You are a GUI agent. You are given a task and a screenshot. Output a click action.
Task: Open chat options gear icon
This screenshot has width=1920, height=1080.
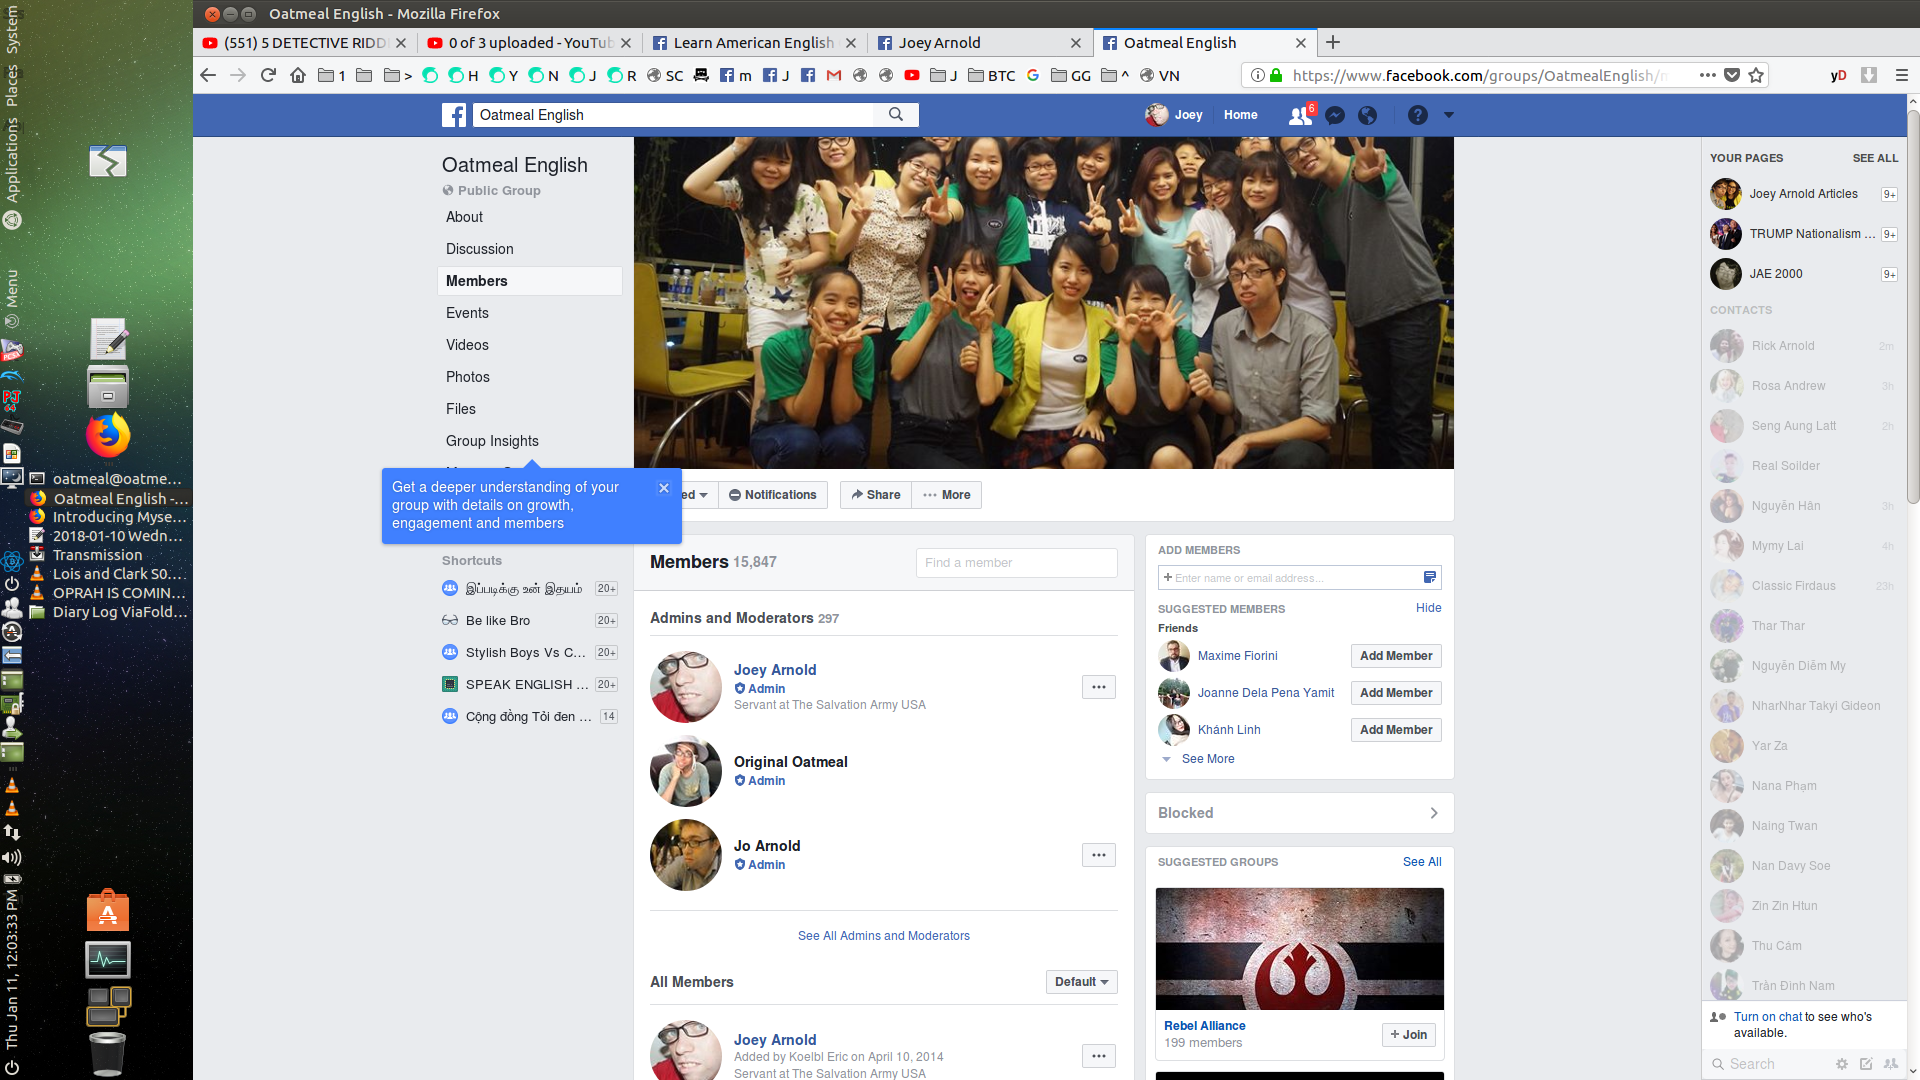pyautogui.click(x=1842, y=1064)
